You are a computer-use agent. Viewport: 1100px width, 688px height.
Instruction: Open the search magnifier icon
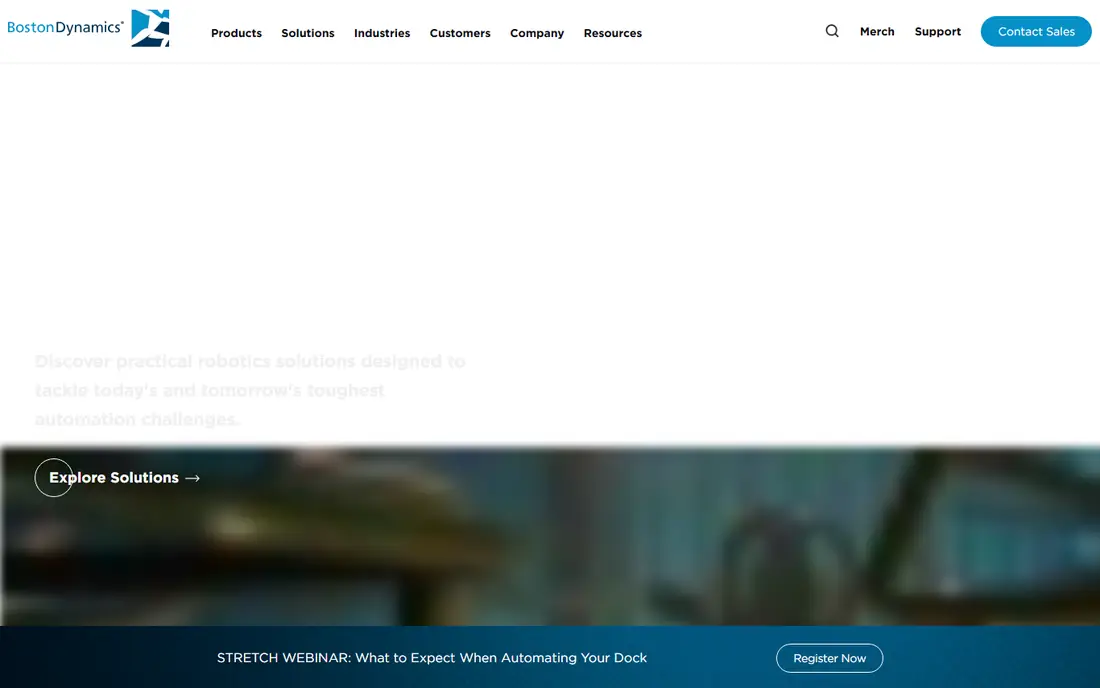tap(832, 31)
